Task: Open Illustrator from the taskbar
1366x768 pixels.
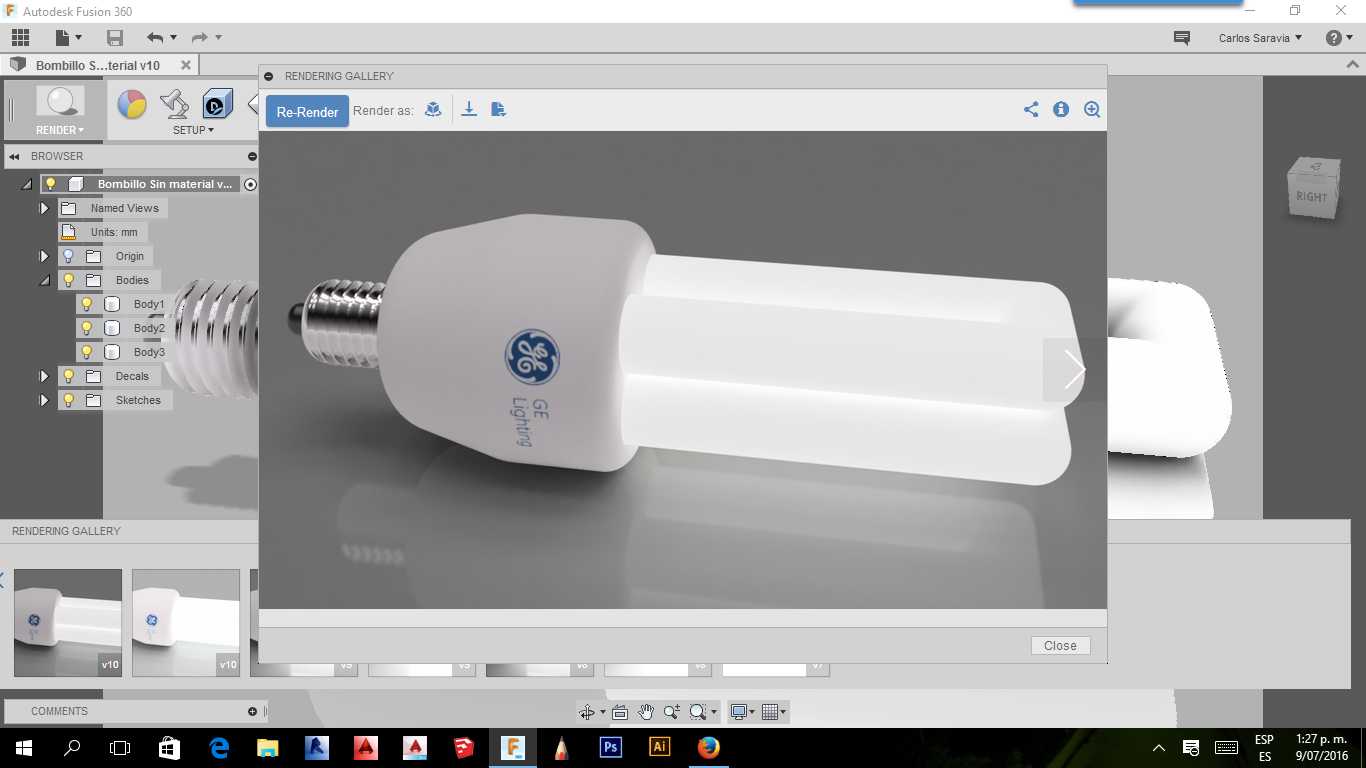Action: click(659, 747)
